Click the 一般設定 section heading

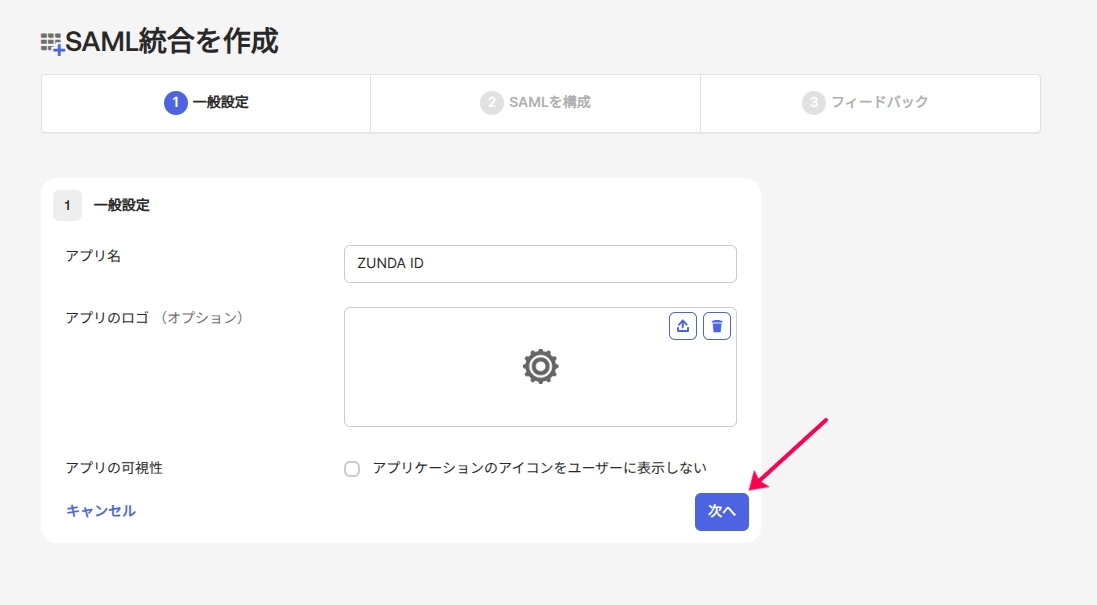122,206
